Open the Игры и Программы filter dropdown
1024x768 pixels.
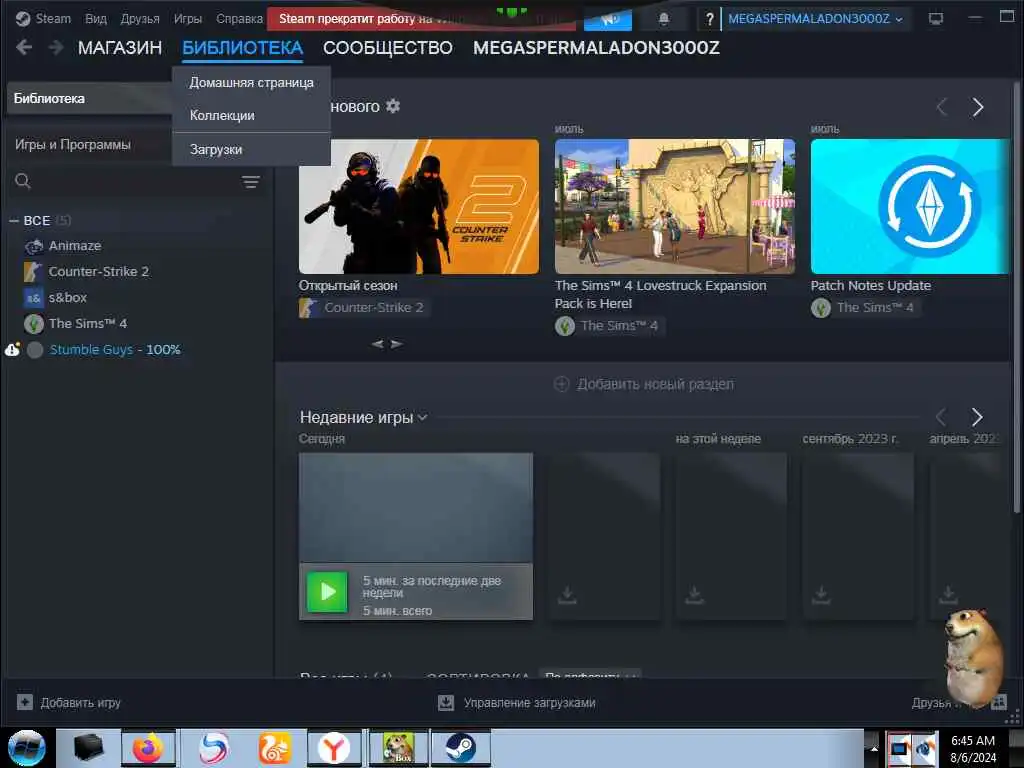pyautogui.click(x=89, y=145)
